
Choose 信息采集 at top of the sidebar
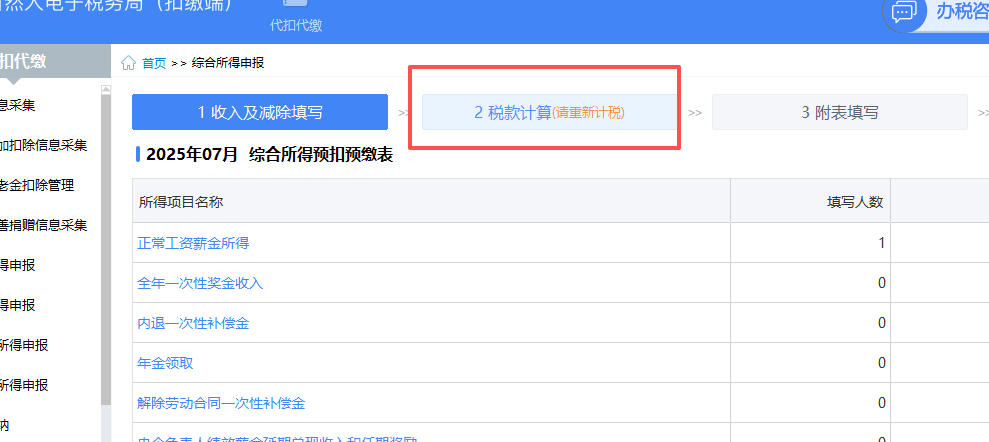tap(24, 105)
